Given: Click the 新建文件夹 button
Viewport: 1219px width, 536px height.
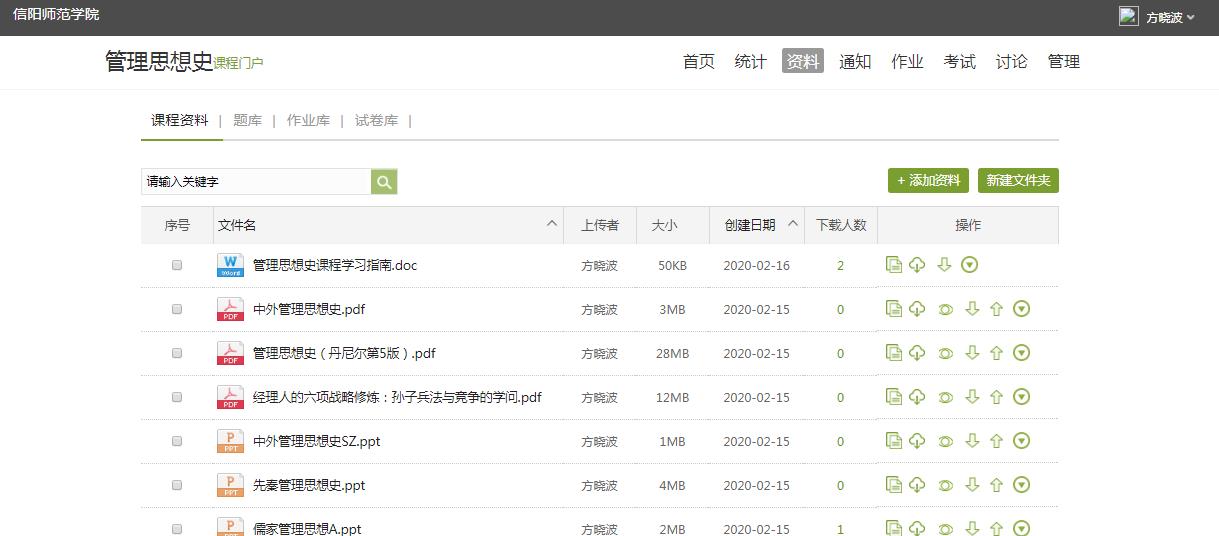Looking at the screenshot, I should tap(1018, 181).
